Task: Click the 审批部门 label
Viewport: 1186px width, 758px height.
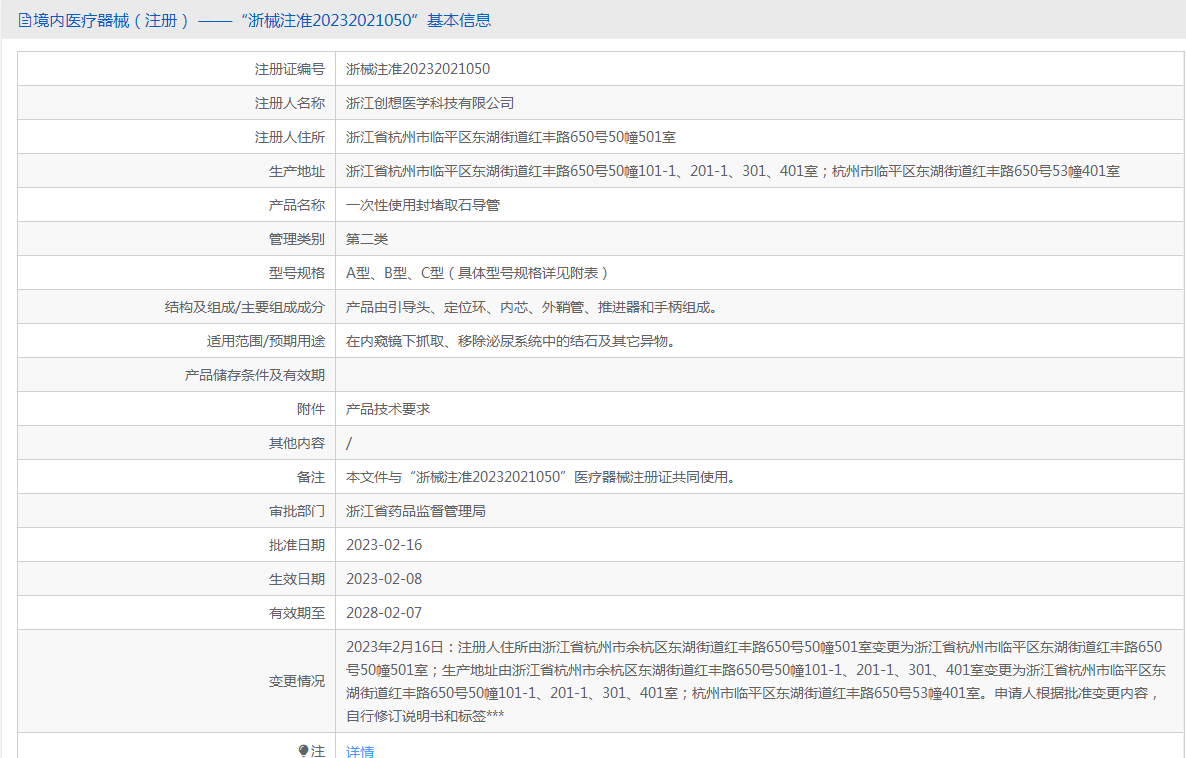Action: click(x=296, y=511)
